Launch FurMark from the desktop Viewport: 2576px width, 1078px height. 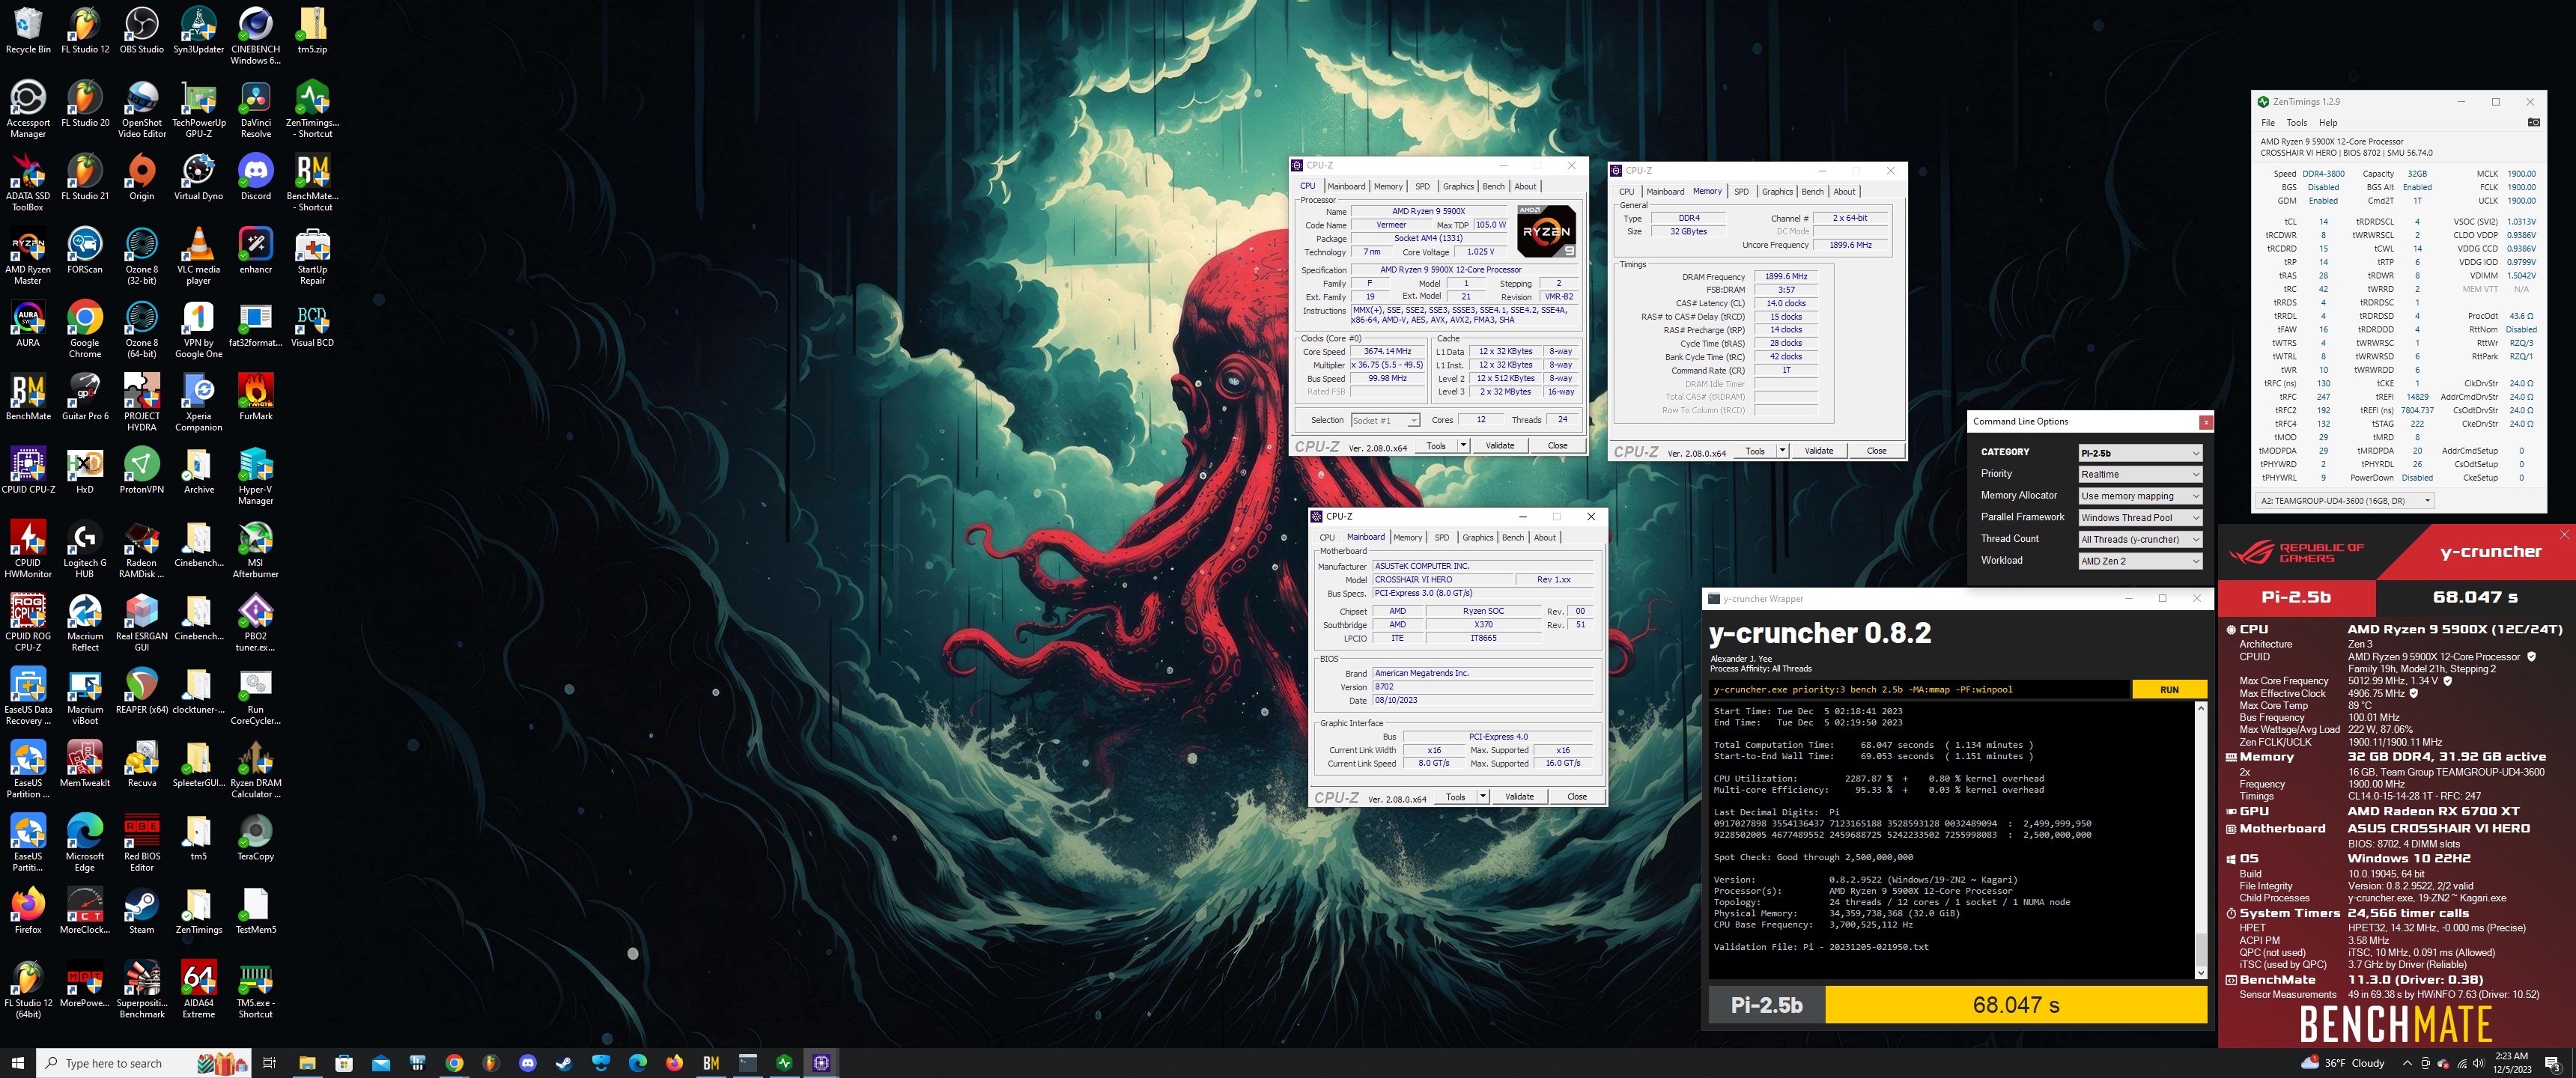tap(256, 398)
